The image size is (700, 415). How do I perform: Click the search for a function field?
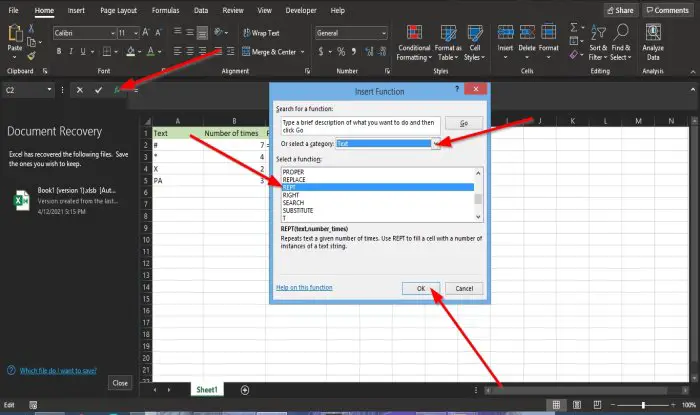point(360,126)
